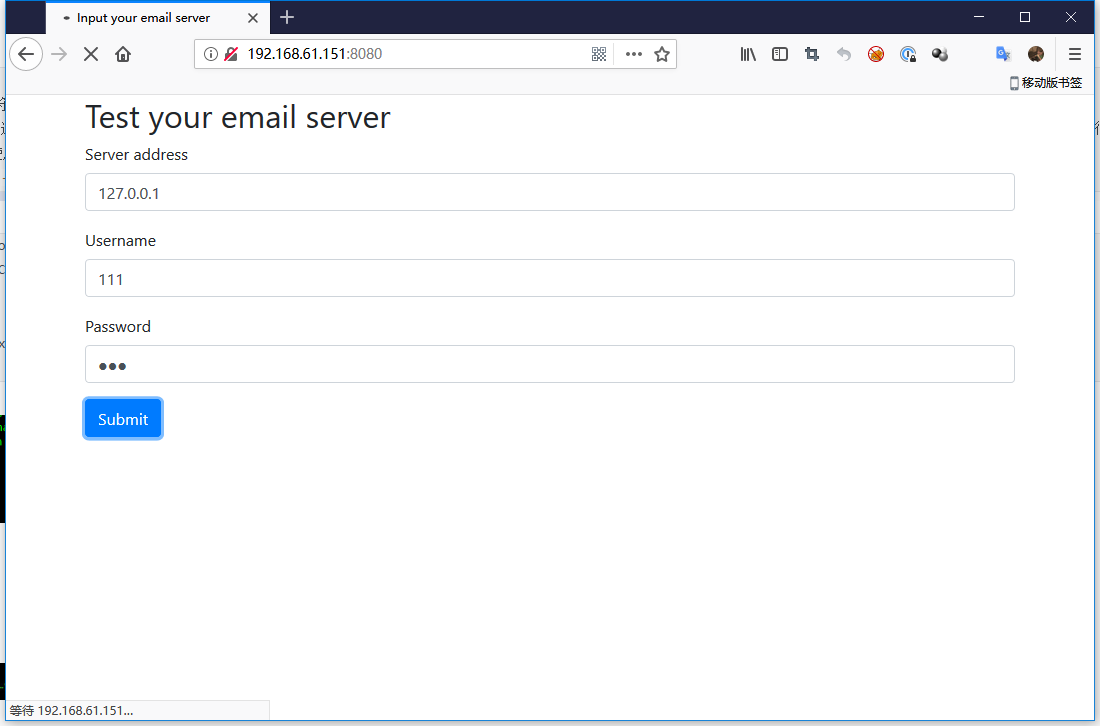Image resolution: width=1100 pixels, height=726 pixels.
Task: Open the Firefox account avatar icon
Action: (1035, 54)
